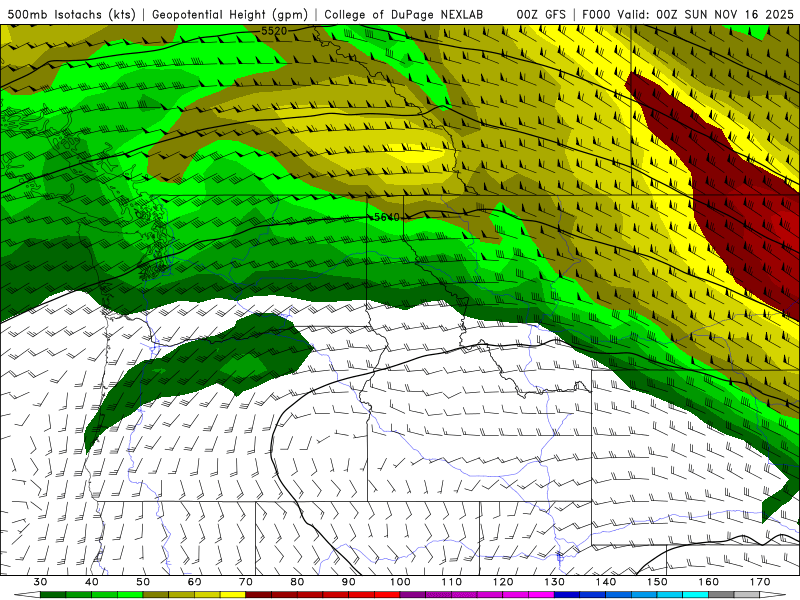800x600 pixels.
Task: Click the 'F000 Valid: 00Z SUN NOV 16 2025' text
Action: coord(688,14)
